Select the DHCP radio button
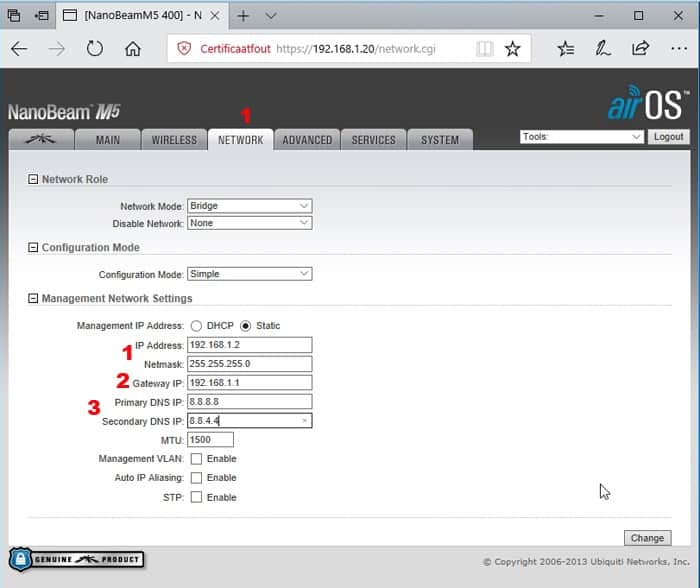The image size is (700, 588). tap(196, 326)
